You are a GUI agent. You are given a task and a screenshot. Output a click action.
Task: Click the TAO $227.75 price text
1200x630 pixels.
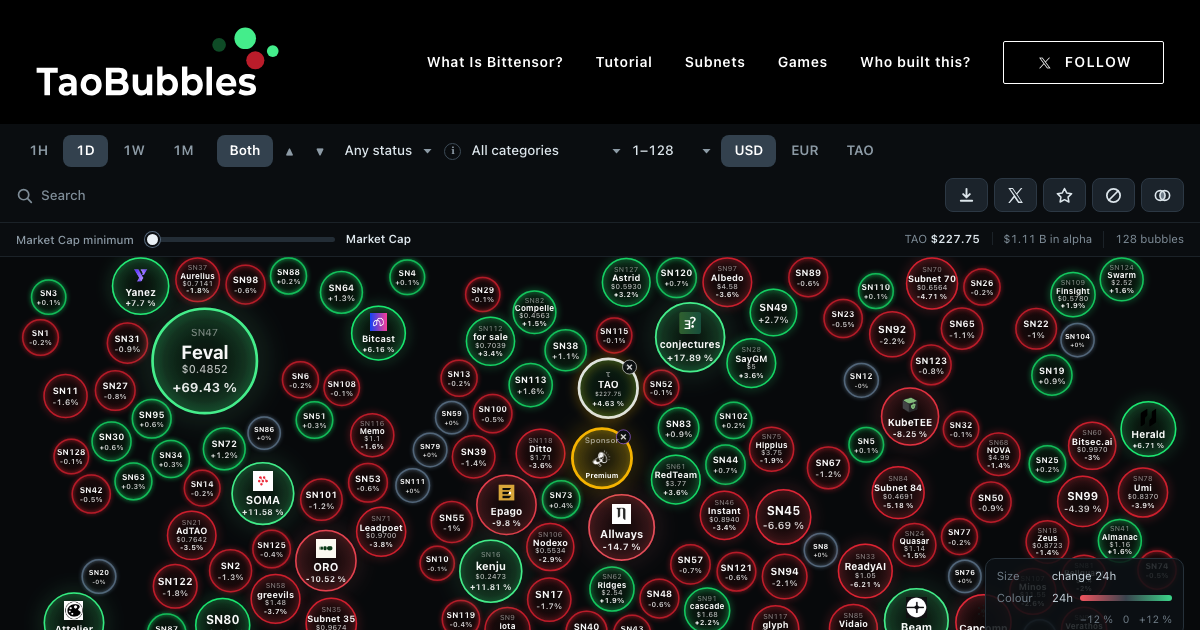942,239
